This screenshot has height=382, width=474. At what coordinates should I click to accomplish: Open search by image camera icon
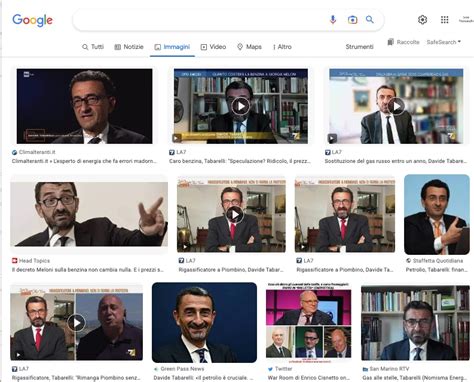tap(352, 20)
